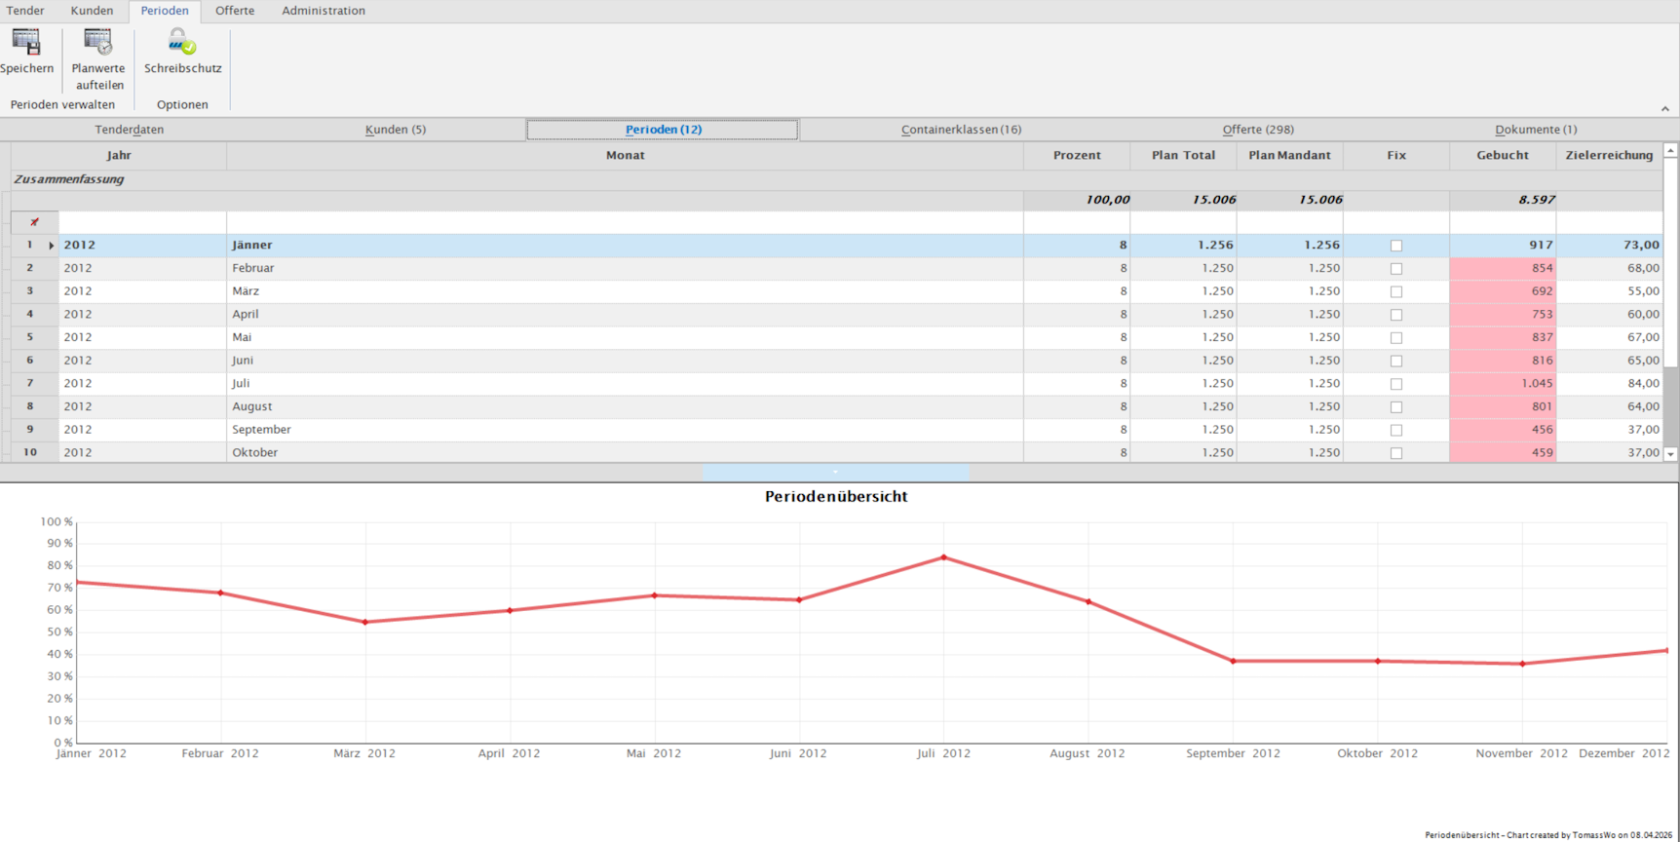
Task: Switch to the Offerte (298) tab
Action: click(1257, 129)
